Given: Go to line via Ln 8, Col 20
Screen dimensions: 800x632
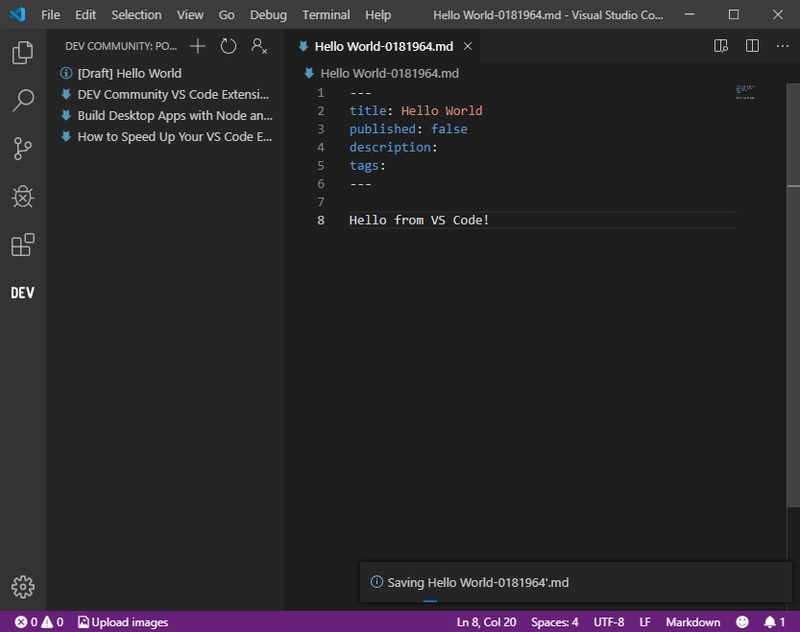Looking at the screenshot, I should (x=486, y=622).
